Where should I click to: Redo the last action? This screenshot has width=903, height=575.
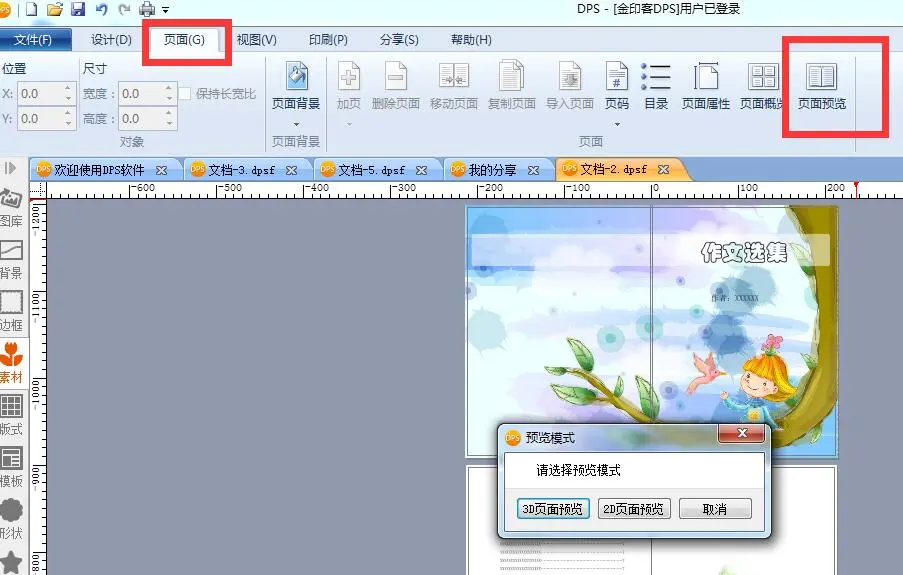tap(124, 9)
